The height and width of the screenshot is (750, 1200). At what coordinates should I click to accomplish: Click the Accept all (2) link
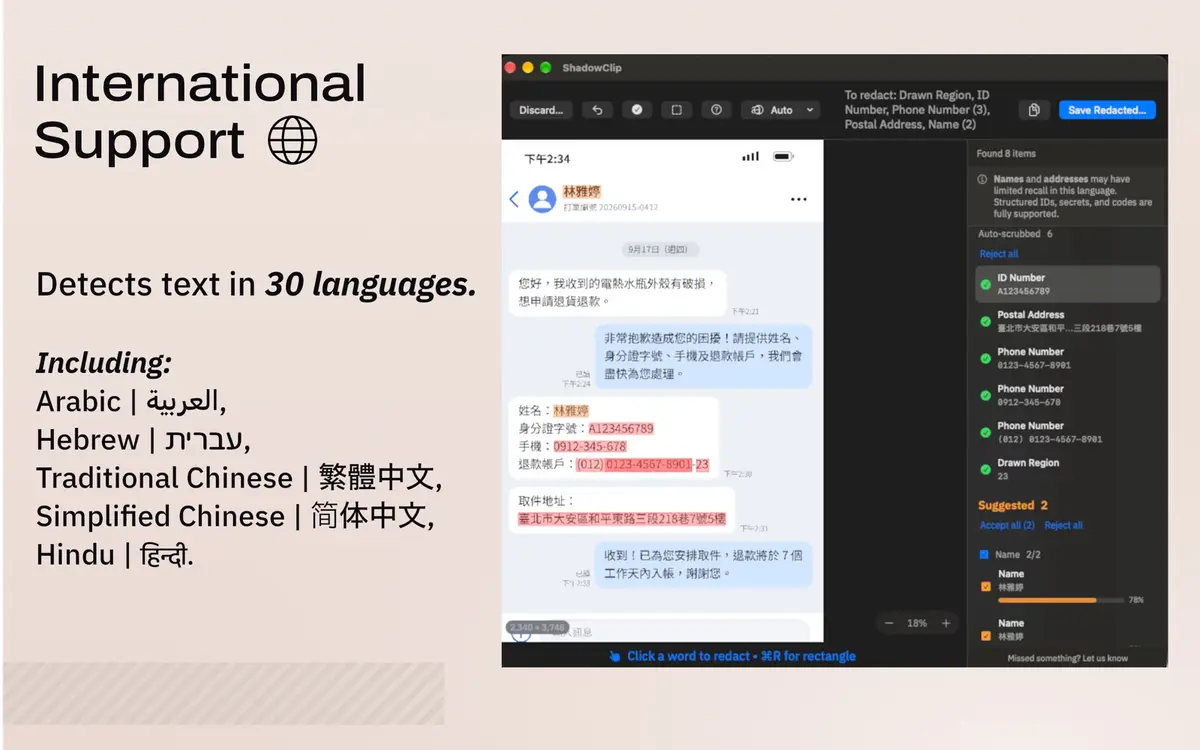point(1007,525)
